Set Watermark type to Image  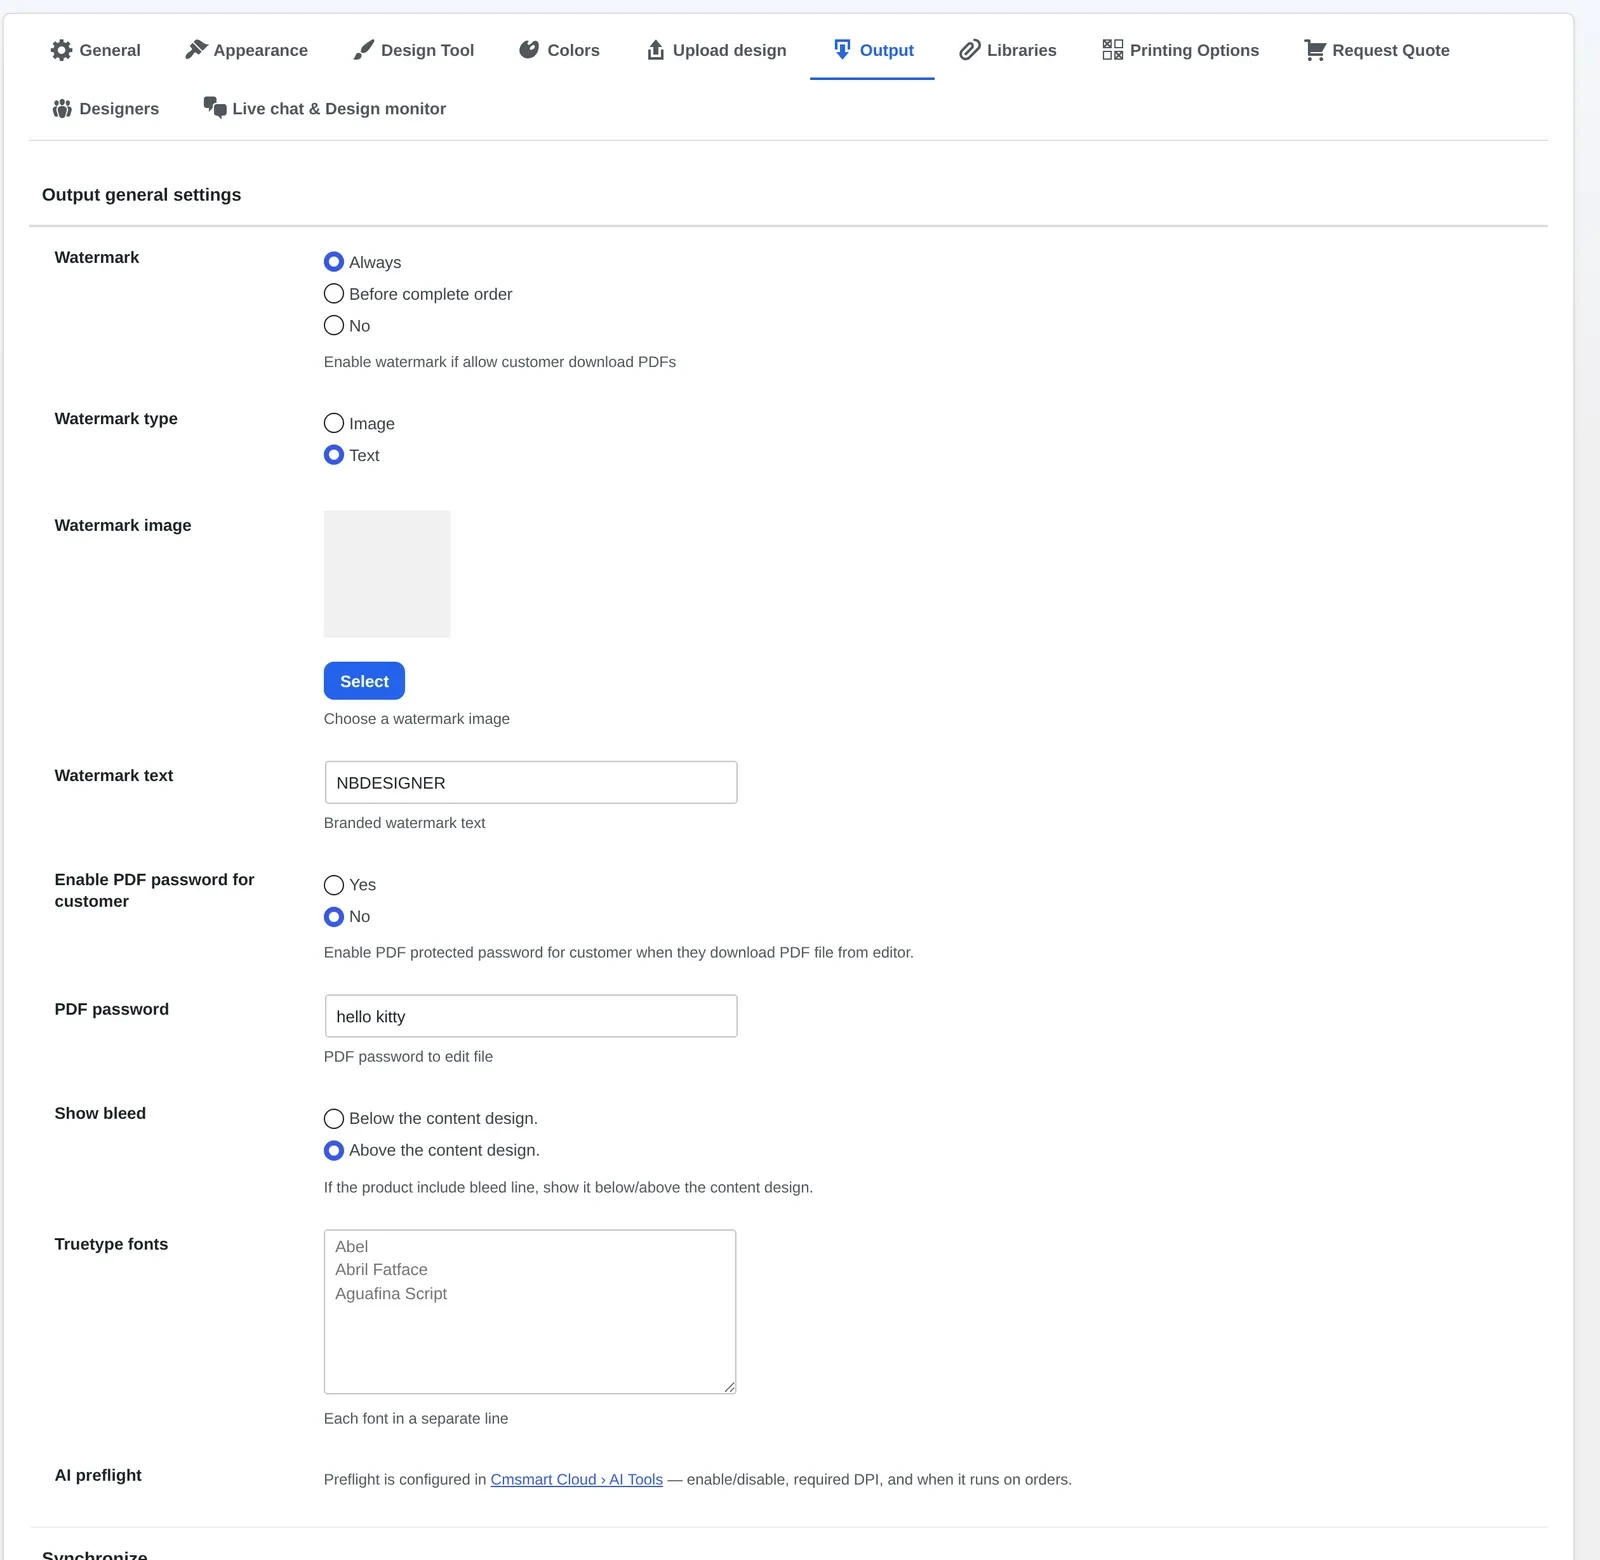coord(334,423)
